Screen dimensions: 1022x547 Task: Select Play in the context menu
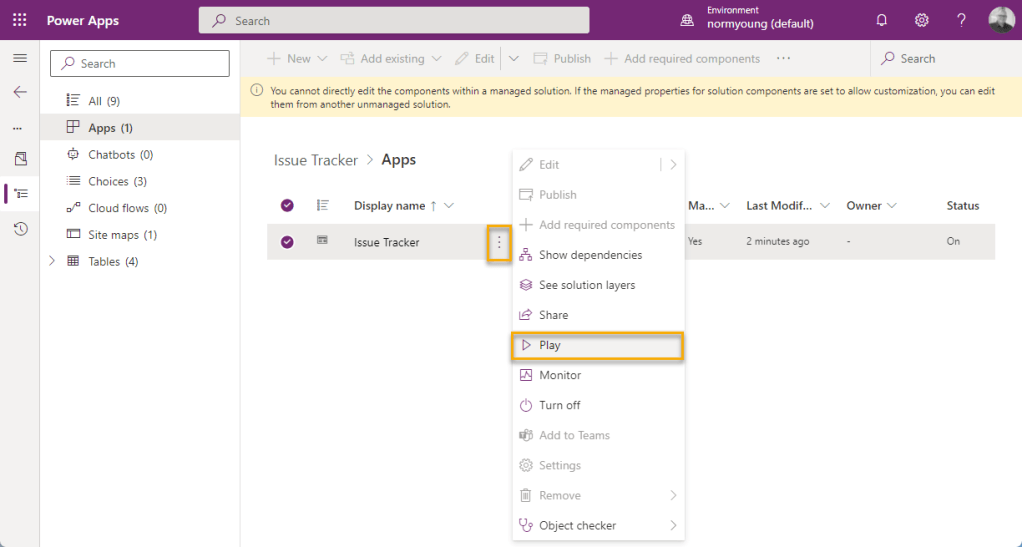click(598, 346)
